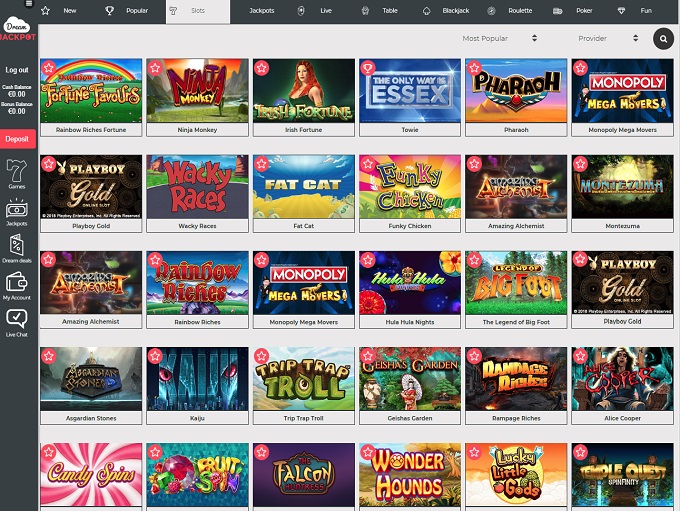Launch the Fat Cat game thumbnail
This screenshot has width=680, height=511.
(x=303, y=188)
